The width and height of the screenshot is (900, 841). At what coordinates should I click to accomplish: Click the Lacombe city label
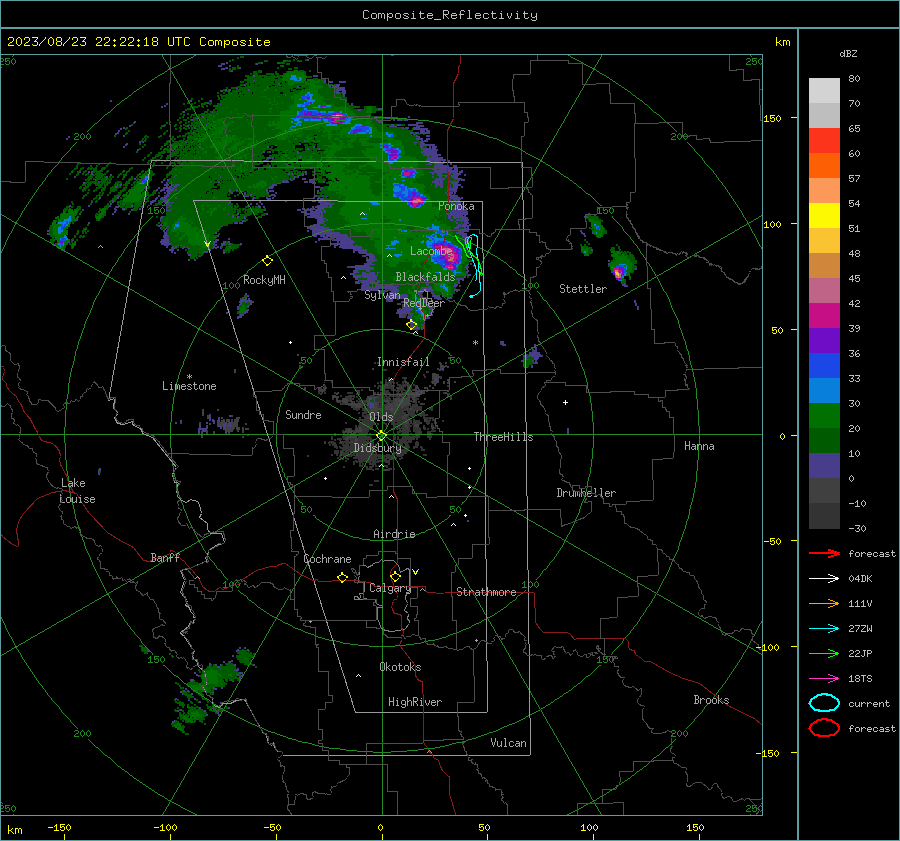(431, 251)
